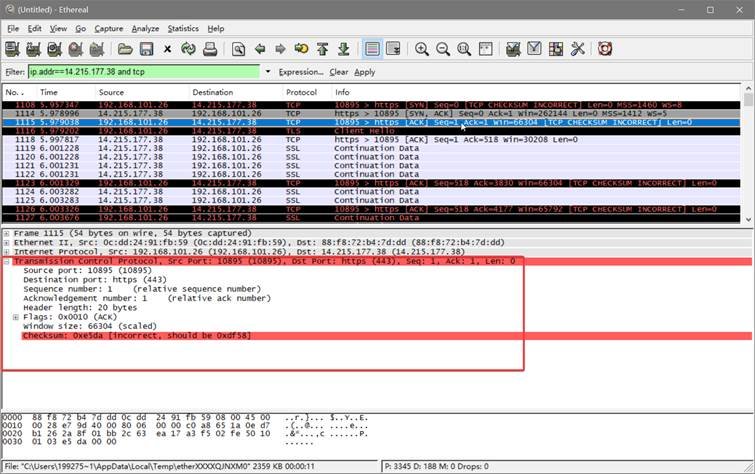Open coloring rules toolbar icon
The width and height of the screenshot is (755, 474).
(556, 49)
